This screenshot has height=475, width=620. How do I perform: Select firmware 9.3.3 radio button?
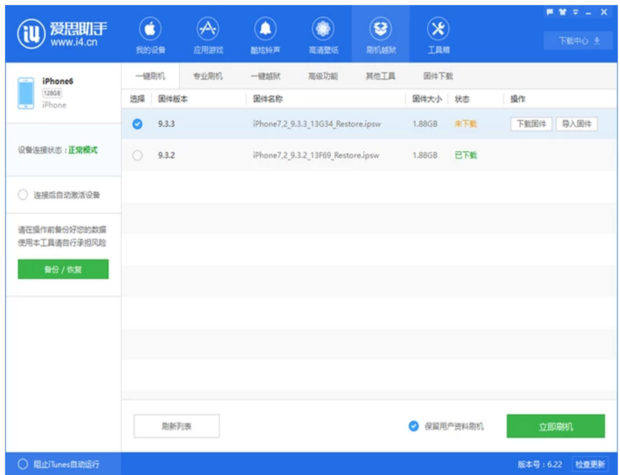(137, 124)
